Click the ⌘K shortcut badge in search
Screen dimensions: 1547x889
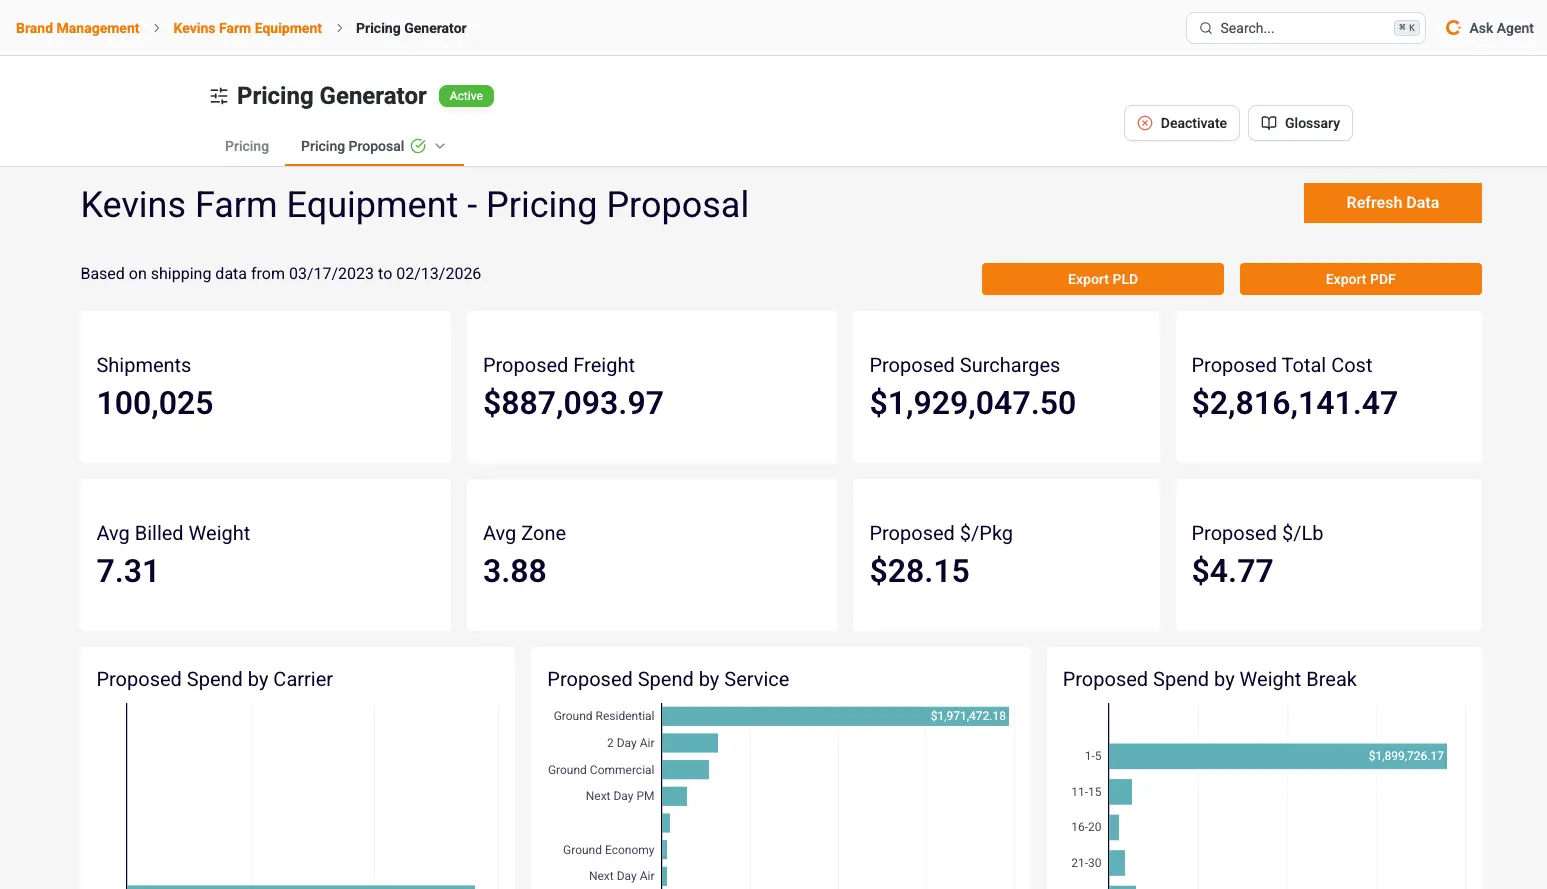[x=1406, y=28]
